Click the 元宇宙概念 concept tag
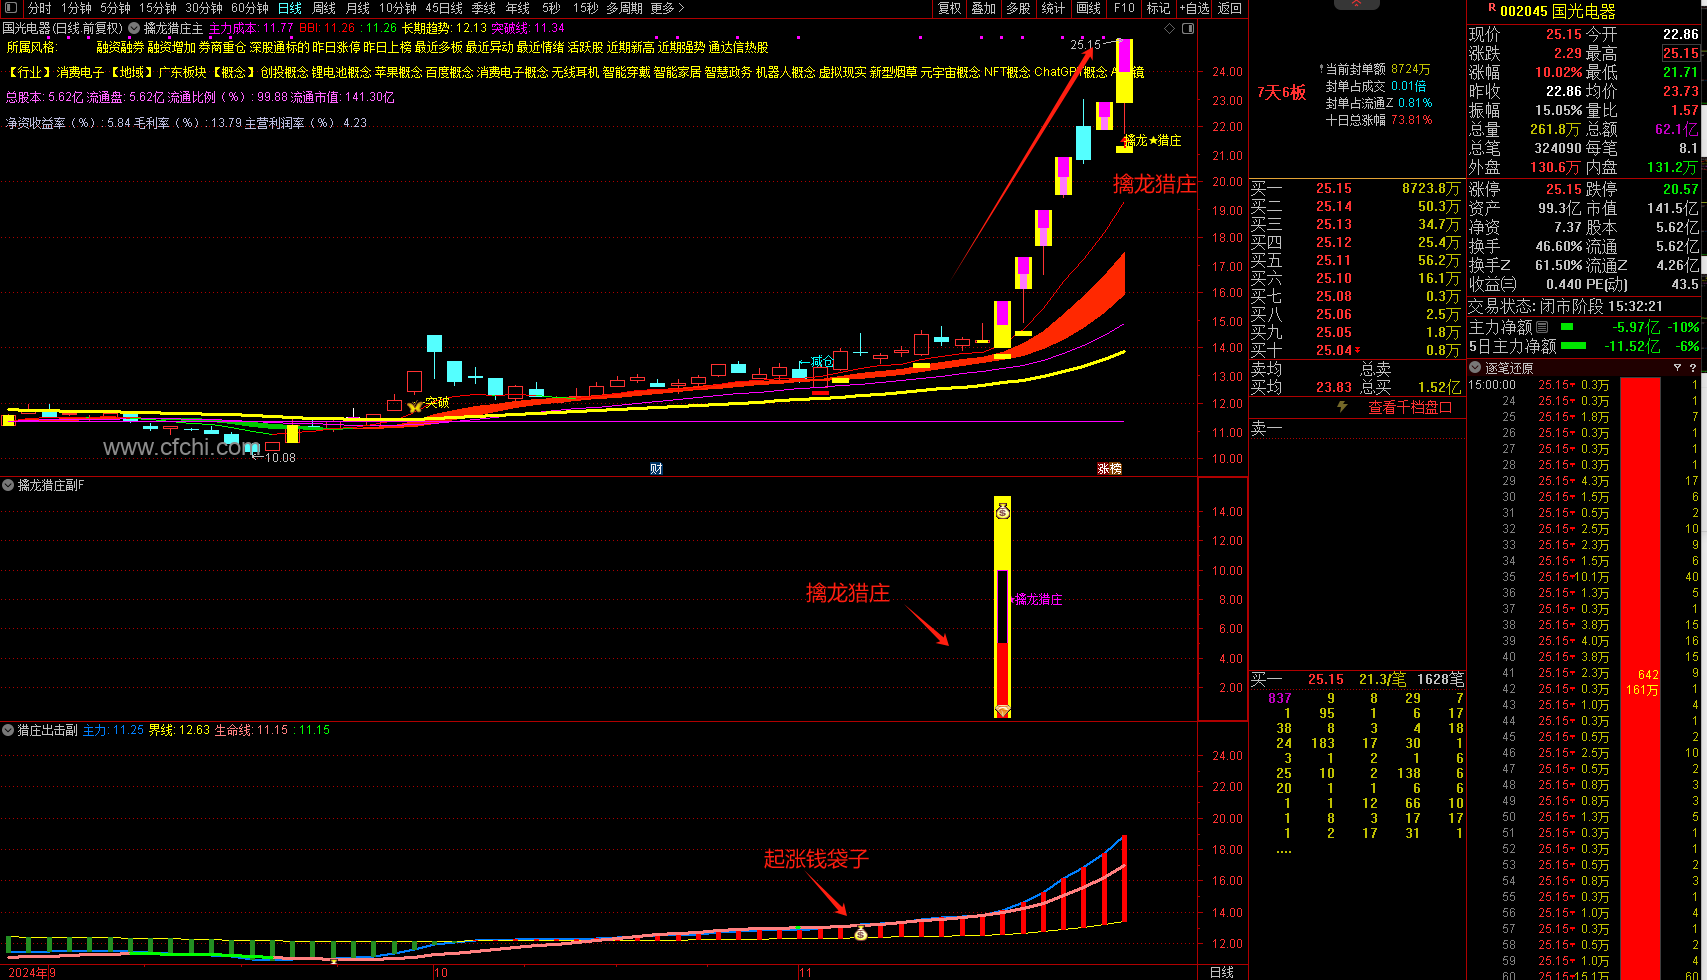Viewport: 1707px width, 980px height. coord(950,72)
